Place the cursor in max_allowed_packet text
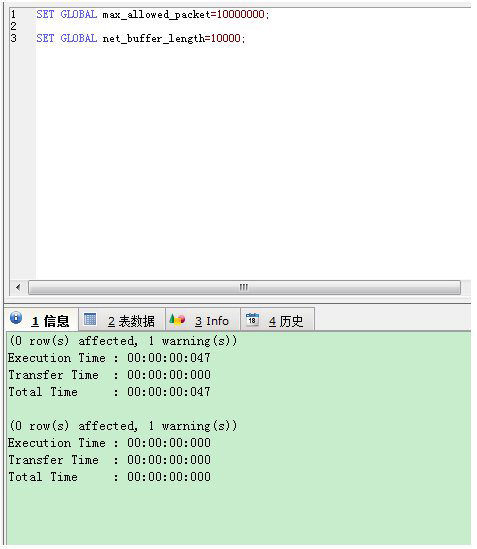Screen dimensions: 477x549 tap(156, 15)
